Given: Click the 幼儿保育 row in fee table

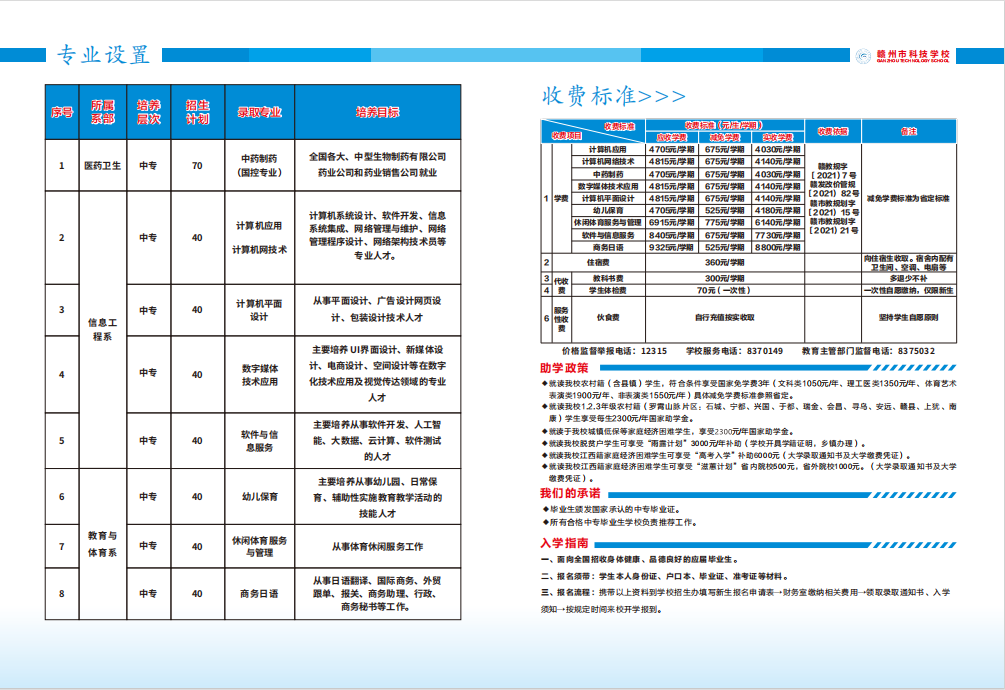Looking at the screenshot, I should coord(608,211).
